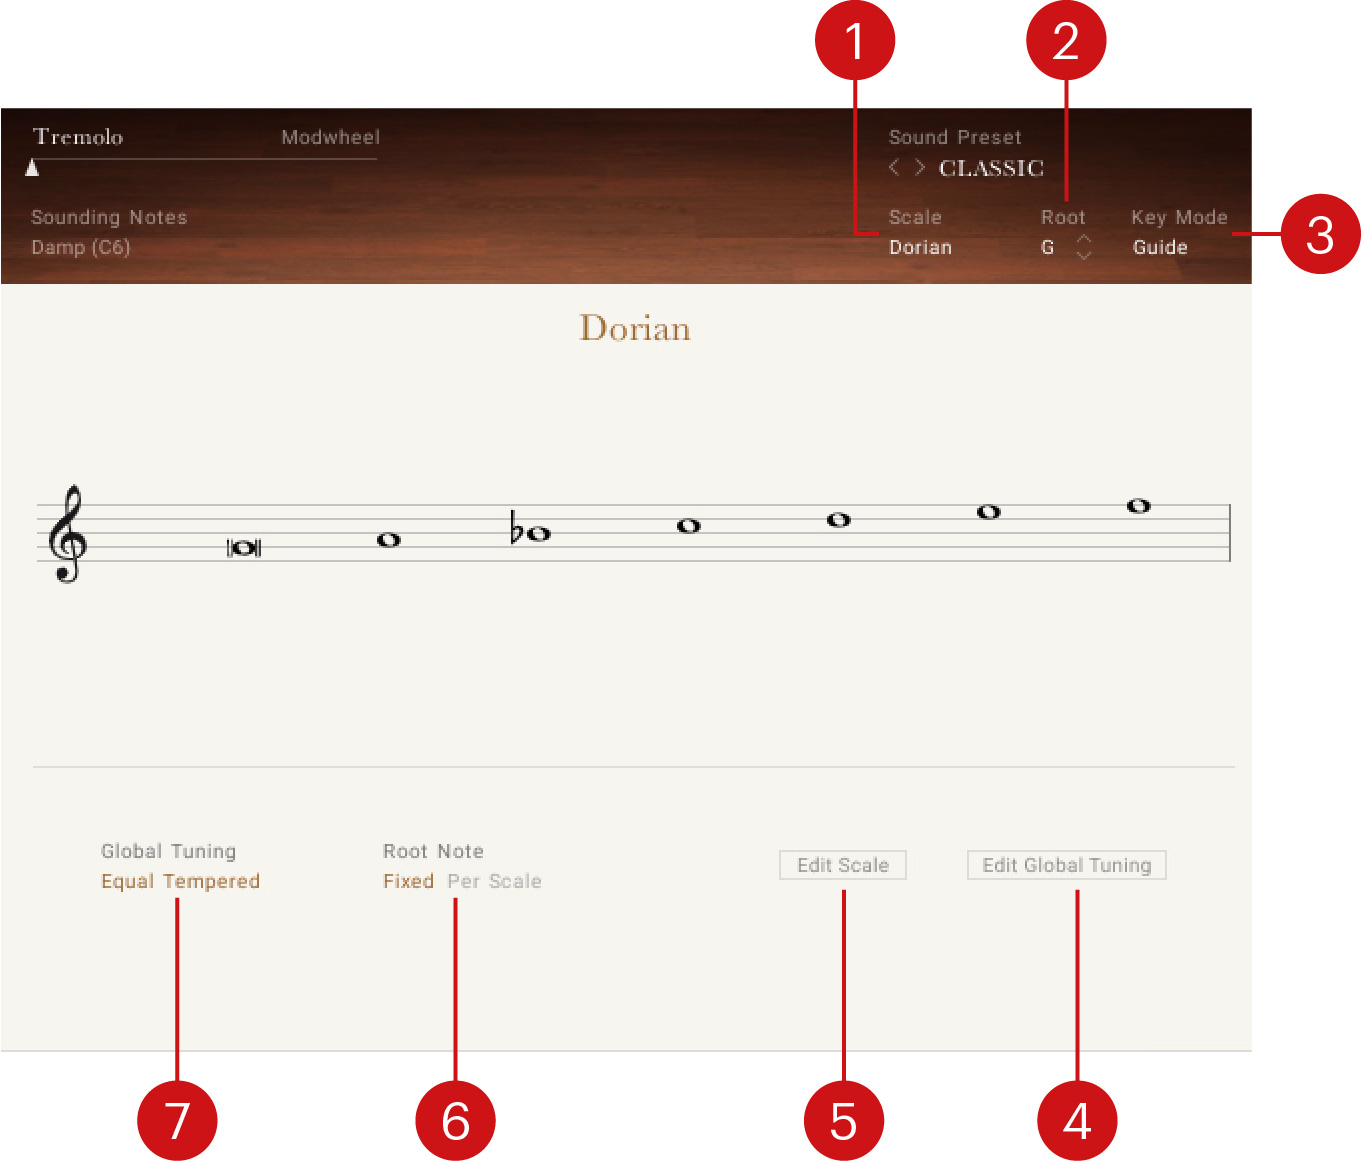The height and width of the screenshot is (1161, 1363).
Task: Set Root Note to Per Scale
Action: (494, 881)
